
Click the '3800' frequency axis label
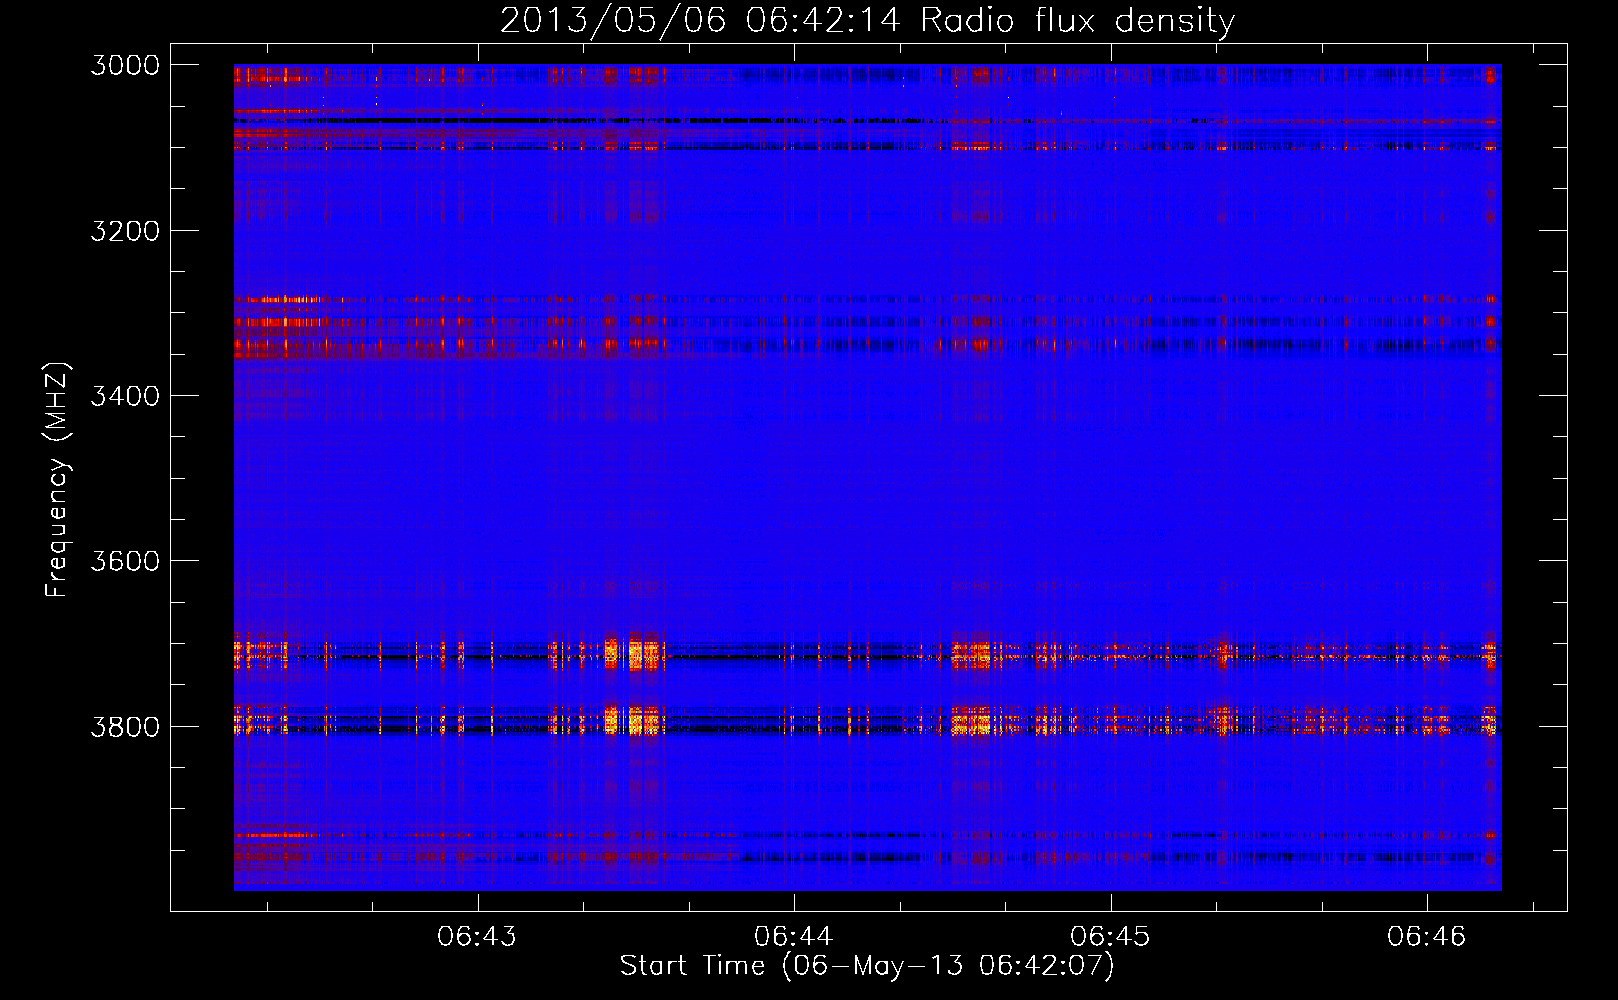point(125,726)
